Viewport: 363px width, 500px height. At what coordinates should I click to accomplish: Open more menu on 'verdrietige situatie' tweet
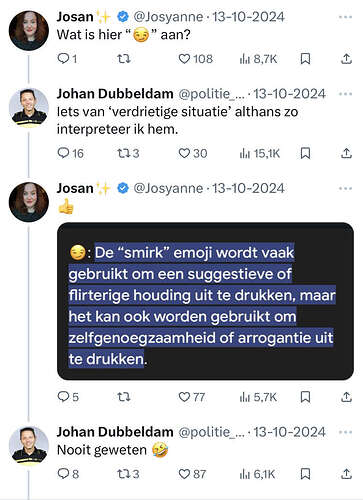[x=345, y=94]
